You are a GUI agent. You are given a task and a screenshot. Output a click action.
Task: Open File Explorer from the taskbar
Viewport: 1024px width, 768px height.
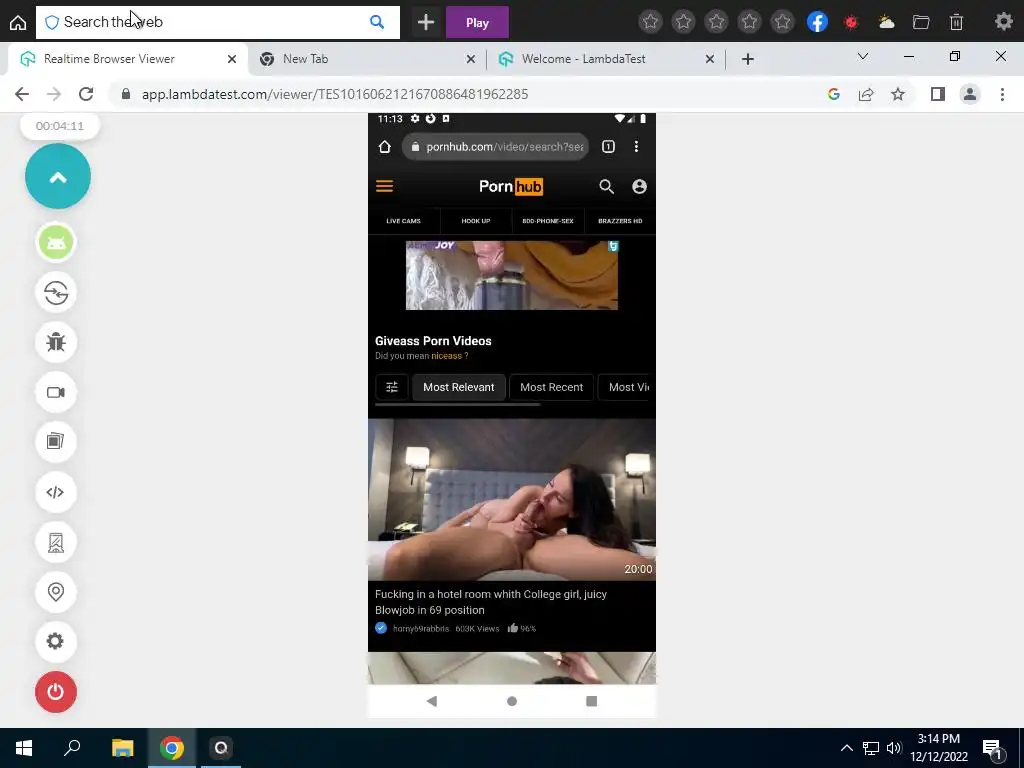click(122, 748)
